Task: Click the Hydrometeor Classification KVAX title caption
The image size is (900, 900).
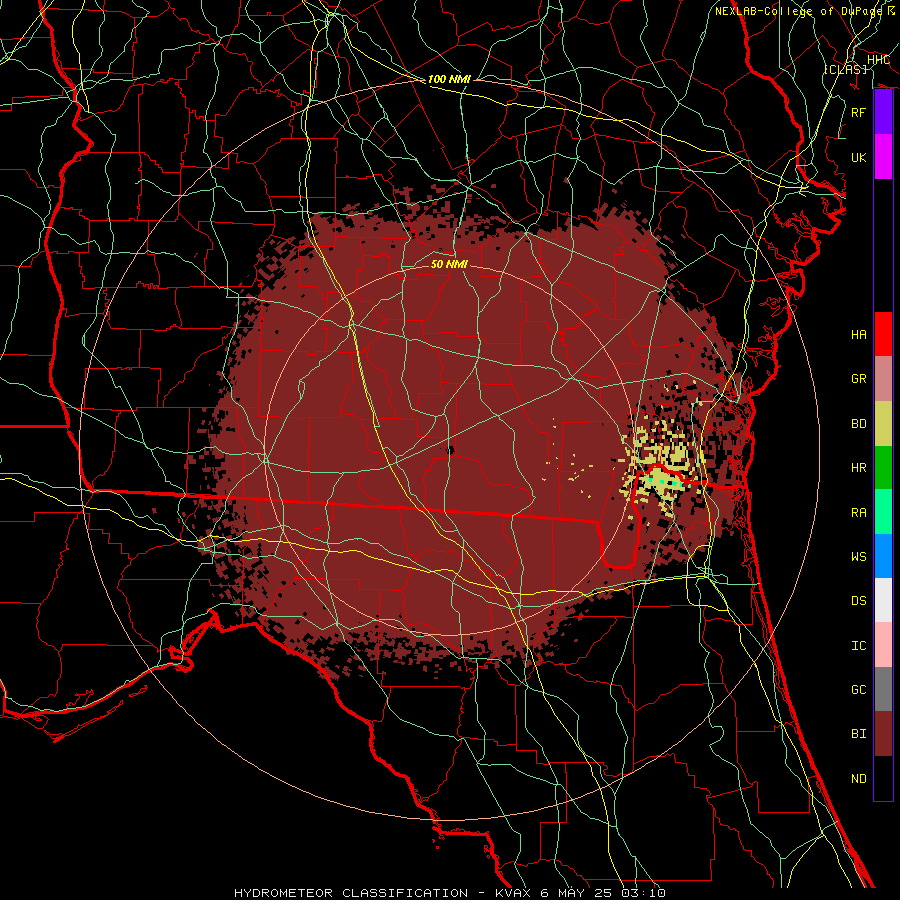Action: pos(450,893)
